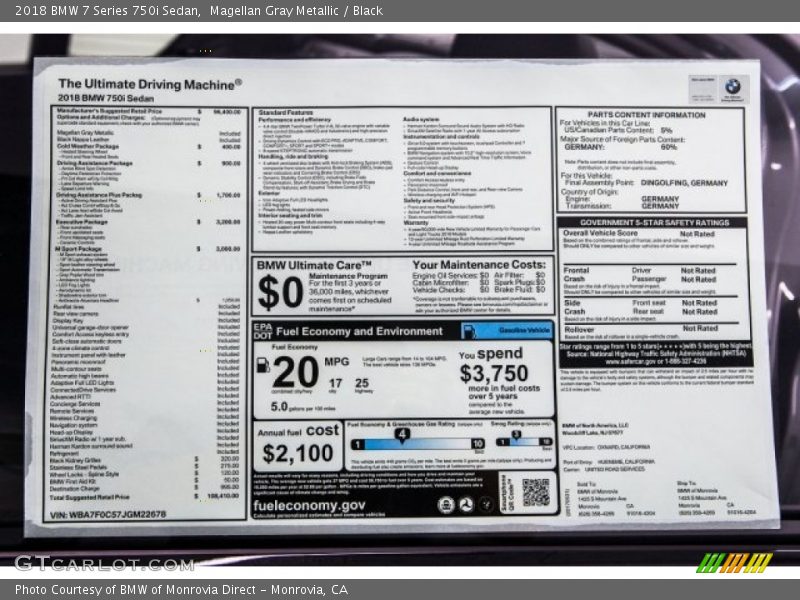Click 'GOVERNMENT 5-STAR SAFETY RATINGS' header
This screenshot has height=600, width=800.
point(654,222)
